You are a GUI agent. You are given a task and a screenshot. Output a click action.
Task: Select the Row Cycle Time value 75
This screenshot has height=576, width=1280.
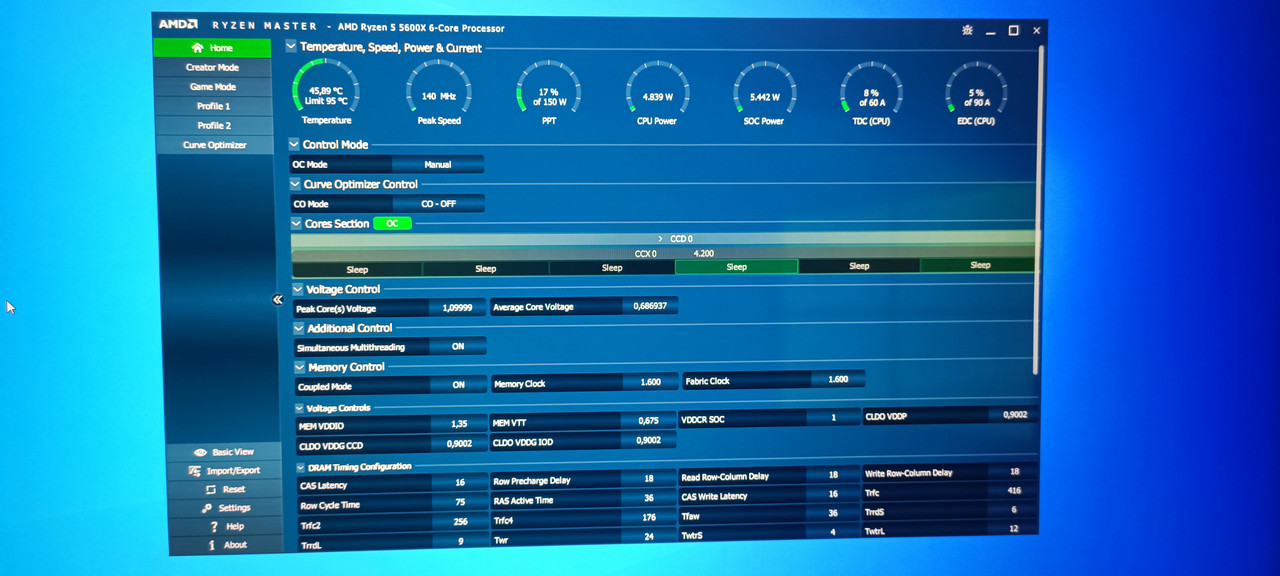point(460,503)
